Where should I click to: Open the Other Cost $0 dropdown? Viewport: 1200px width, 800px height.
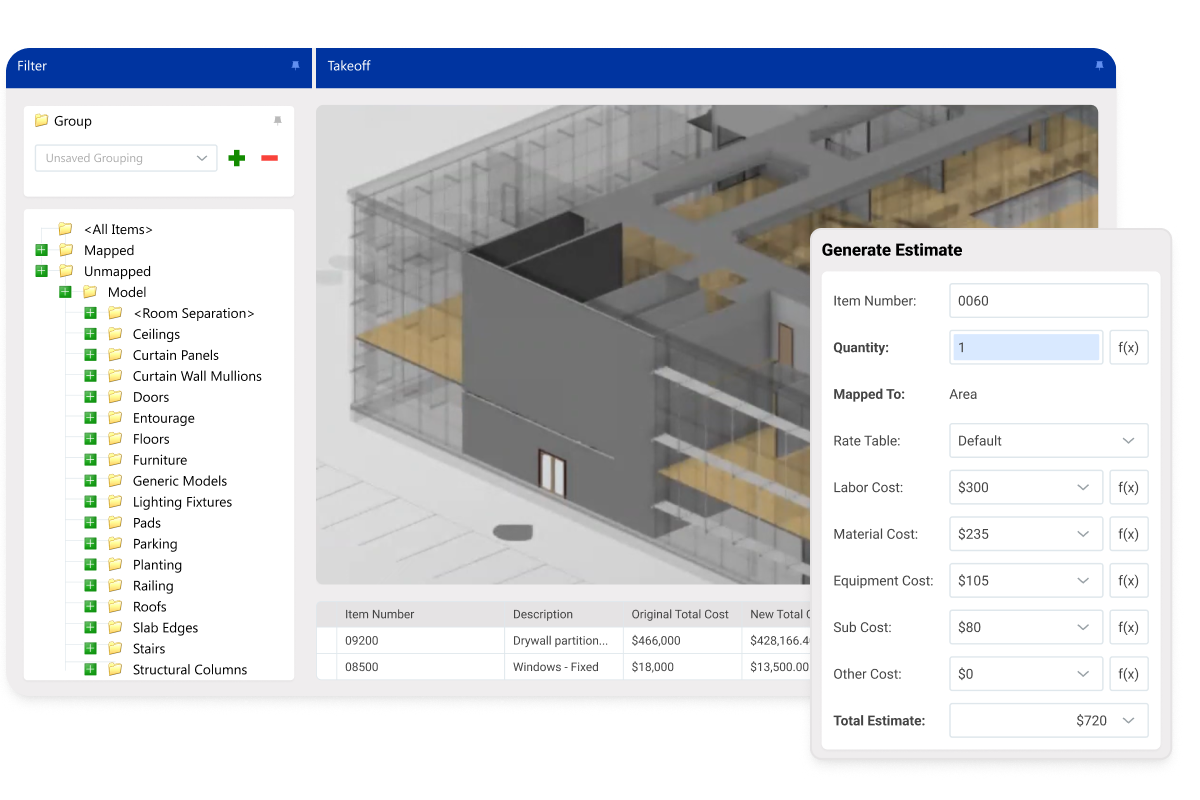(1026, 674)
